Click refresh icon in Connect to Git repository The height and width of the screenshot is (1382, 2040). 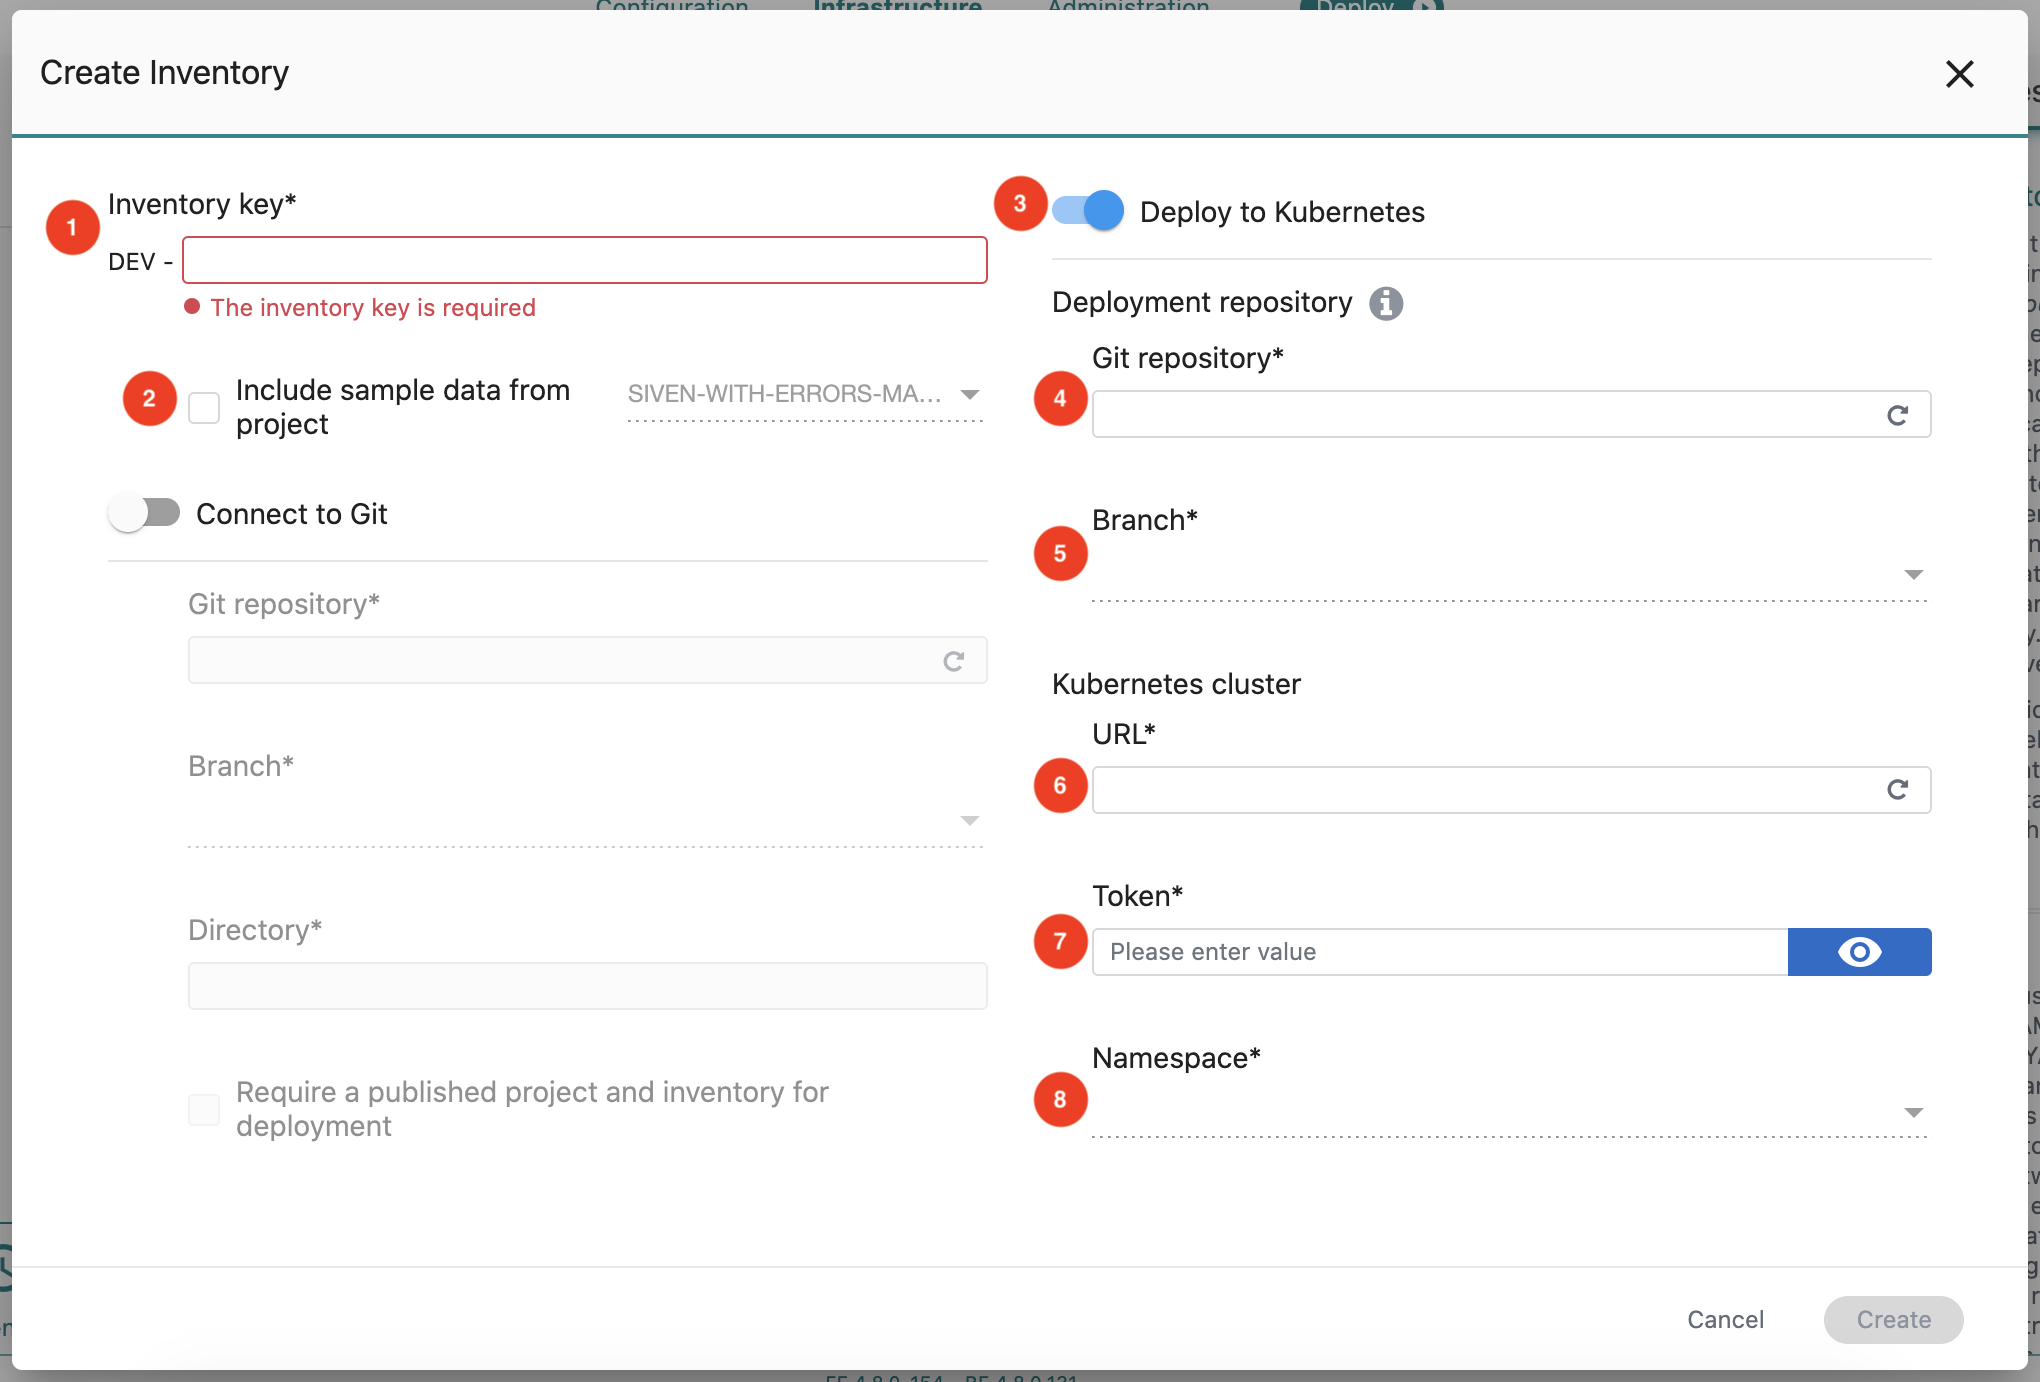coord(953,661)
